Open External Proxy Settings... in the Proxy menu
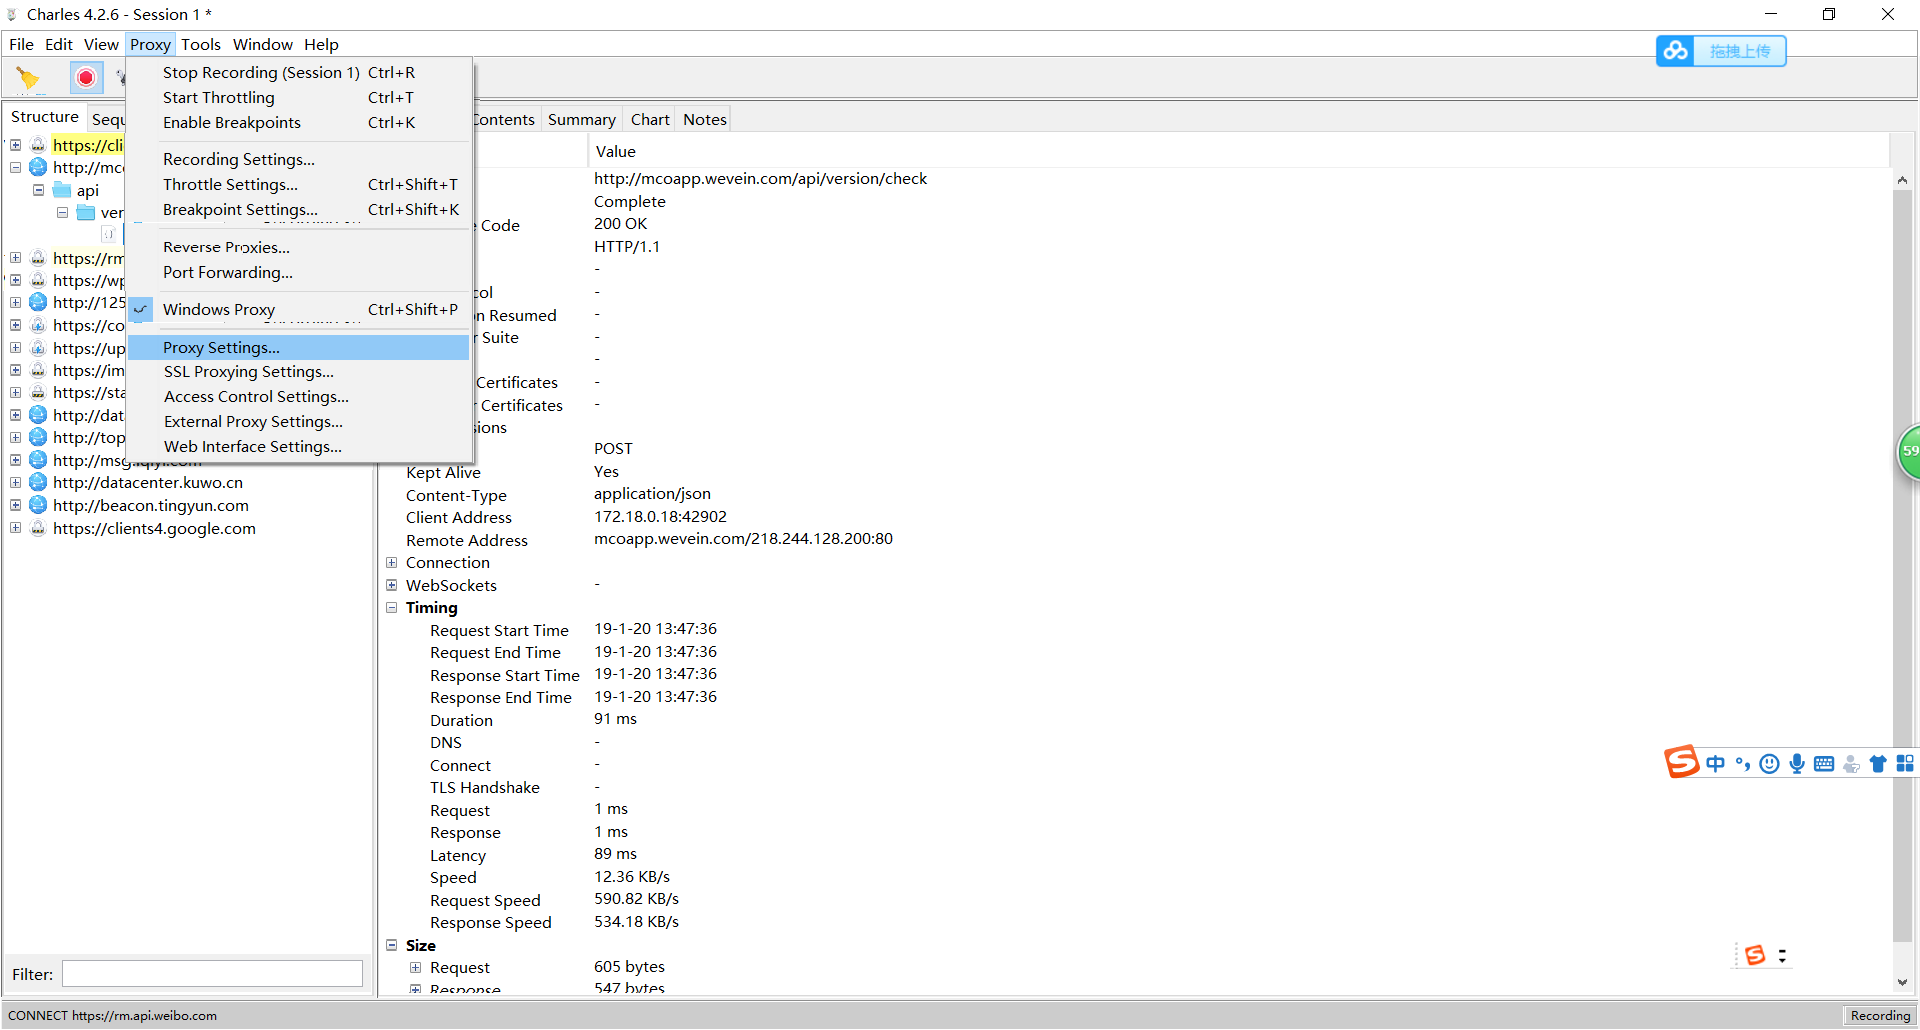This screenshot has height=1030, width=1920. 300,422
